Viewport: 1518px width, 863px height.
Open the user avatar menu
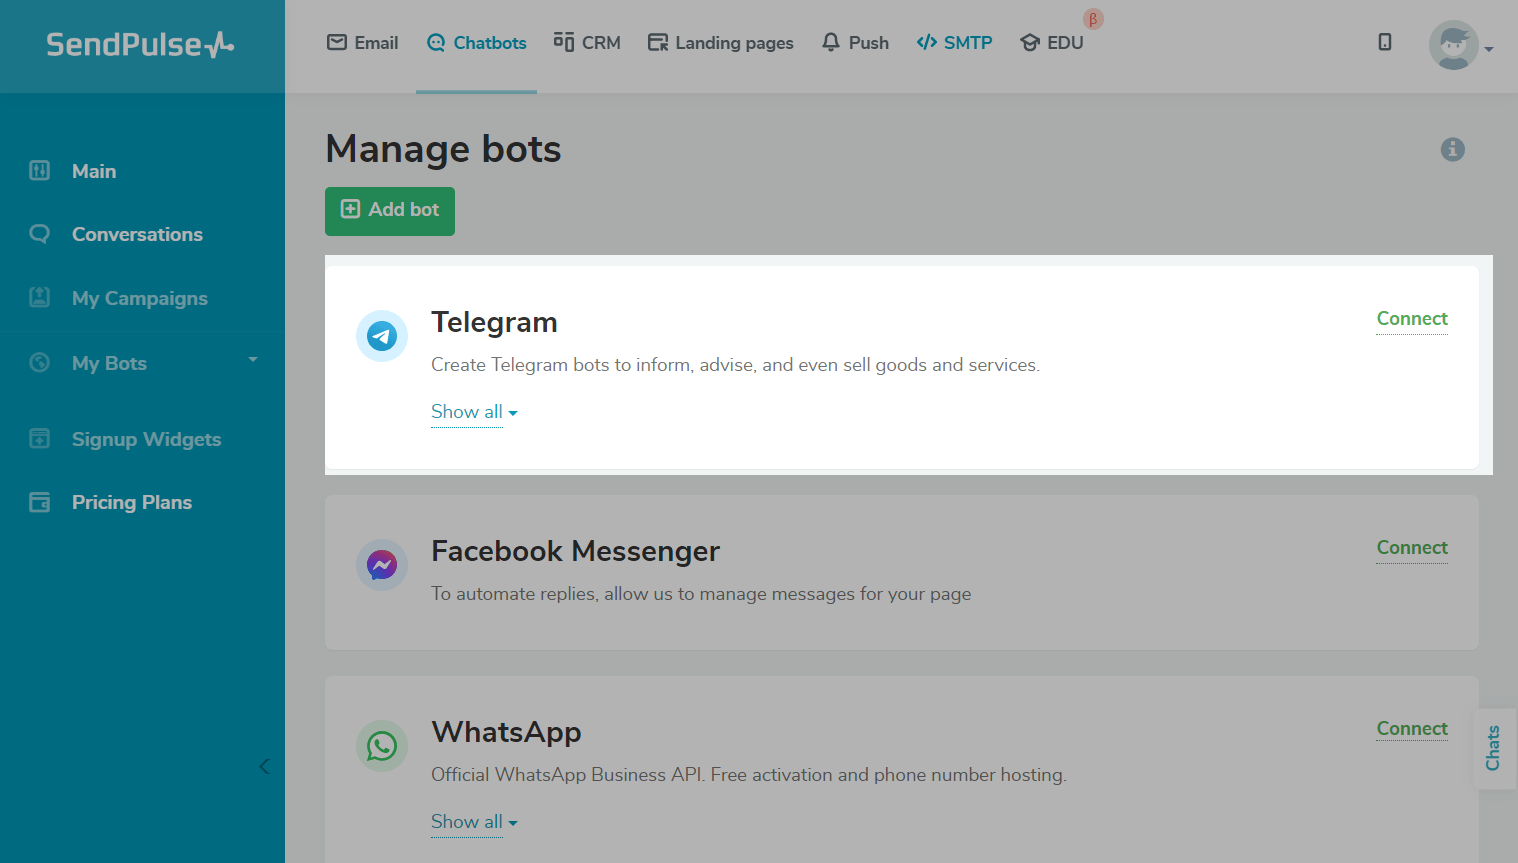tap(1454, 45)
